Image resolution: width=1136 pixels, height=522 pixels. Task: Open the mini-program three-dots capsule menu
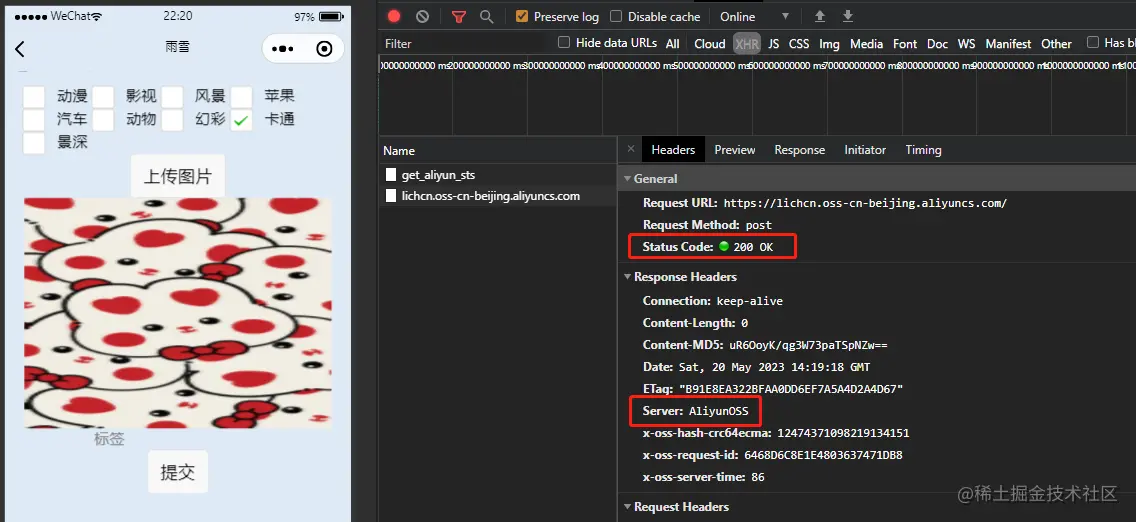[282, 49]
